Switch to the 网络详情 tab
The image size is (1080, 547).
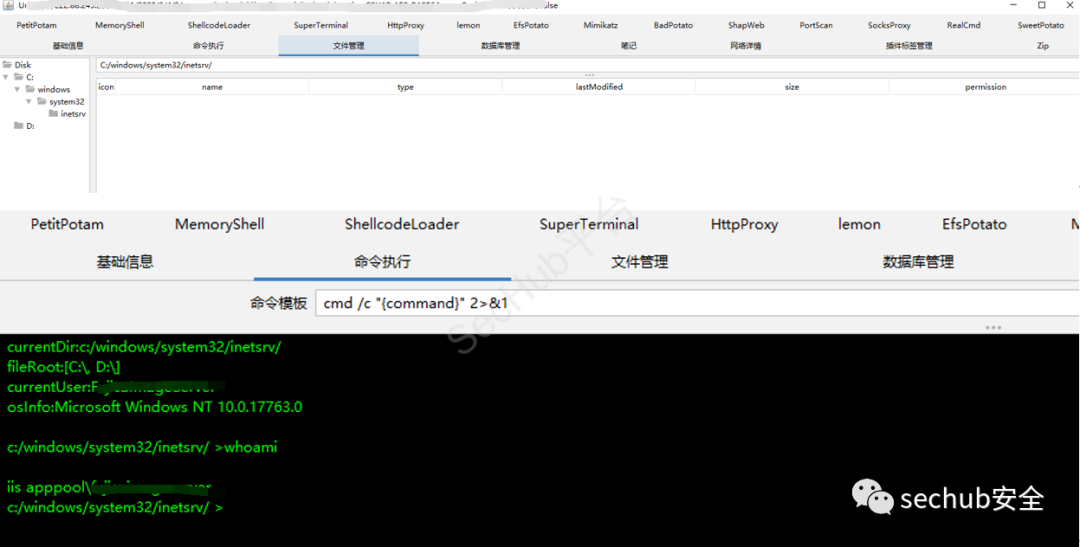[745, 46]
